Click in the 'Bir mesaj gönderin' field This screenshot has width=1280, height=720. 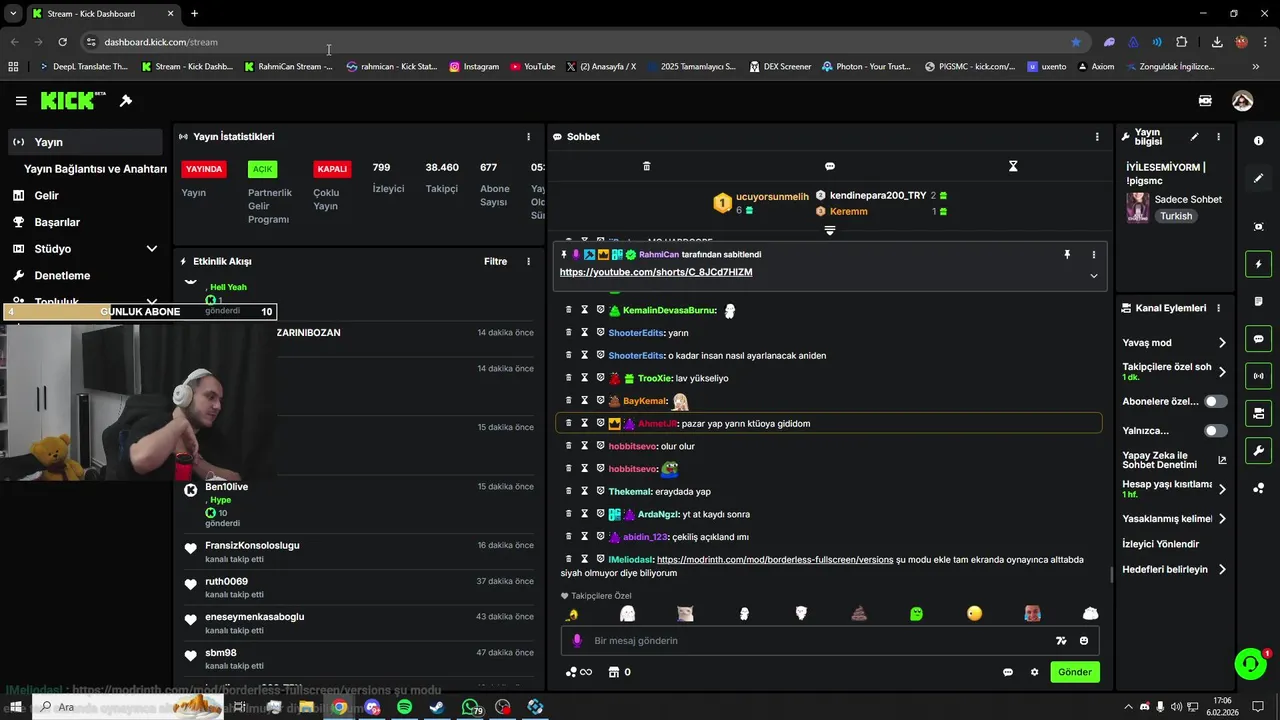coord(830,641)
